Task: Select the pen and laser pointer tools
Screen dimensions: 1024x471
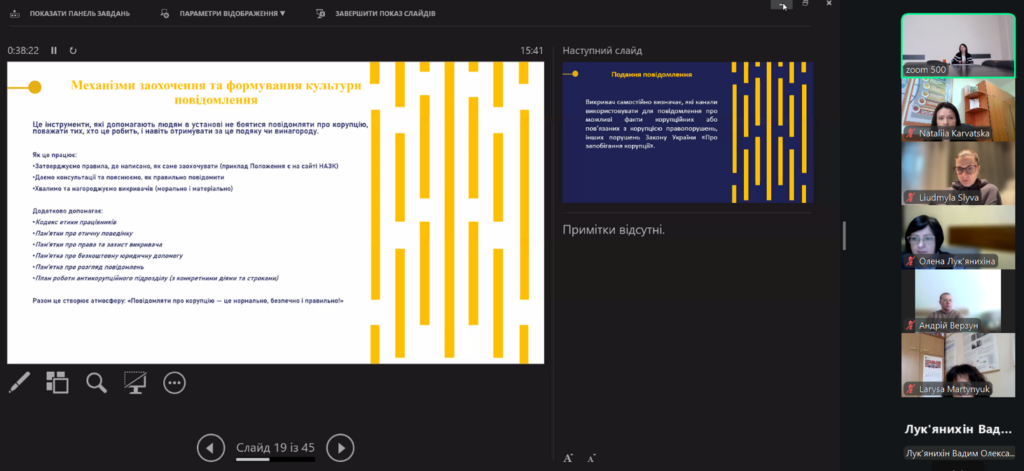Action: (x=20, y=382)
